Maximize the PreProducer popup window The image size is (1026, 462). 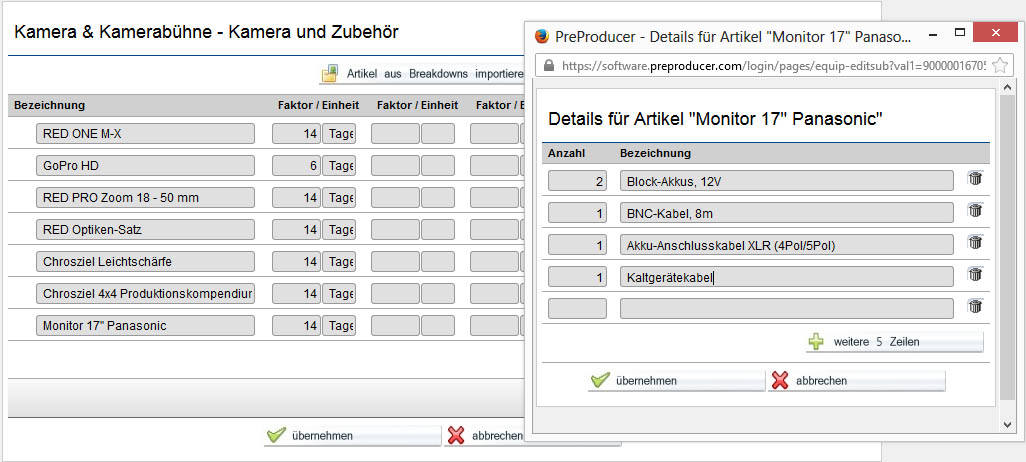(x=960, y=32)
